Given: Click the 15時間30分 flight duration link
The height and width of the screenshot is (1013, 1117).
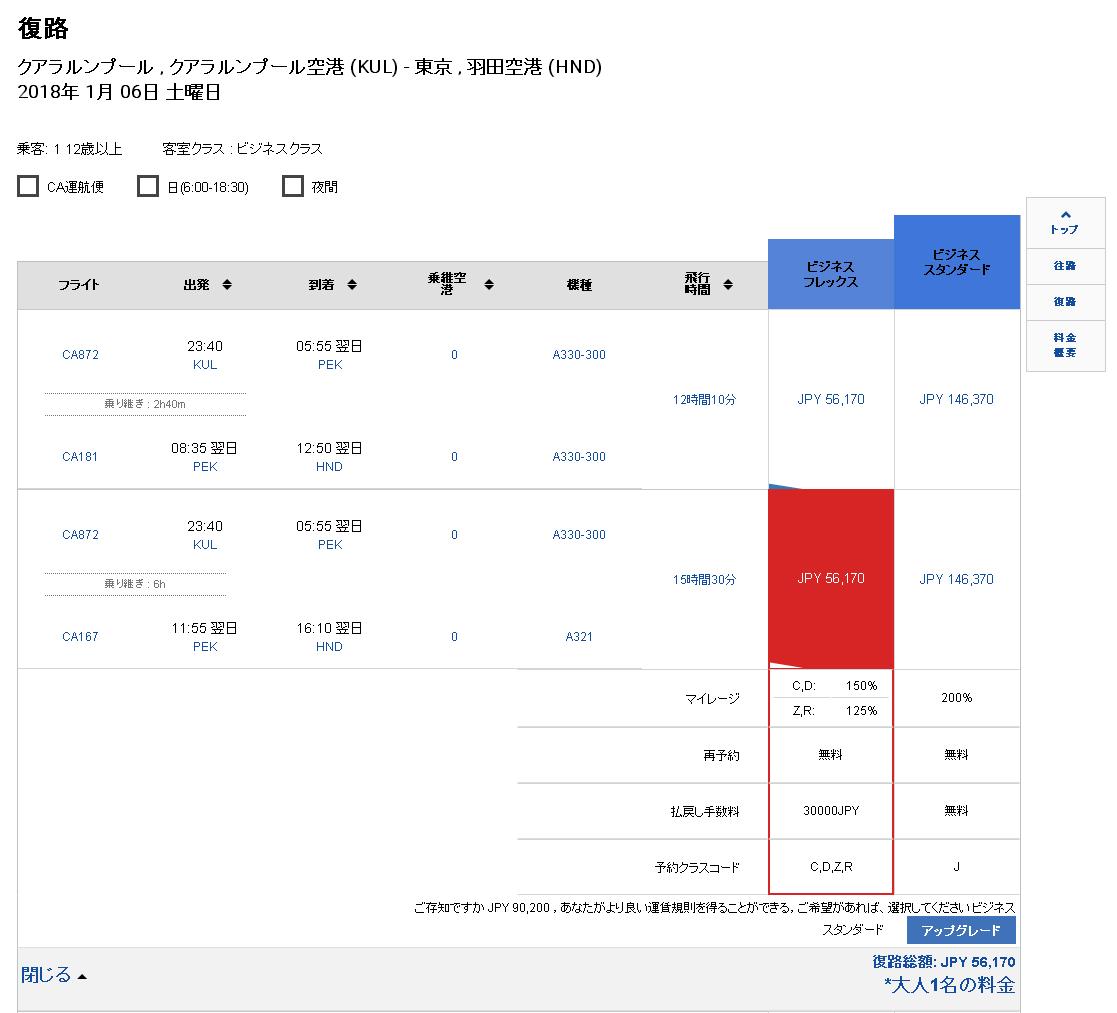Looking at the screenshot, I should point(705,579).
